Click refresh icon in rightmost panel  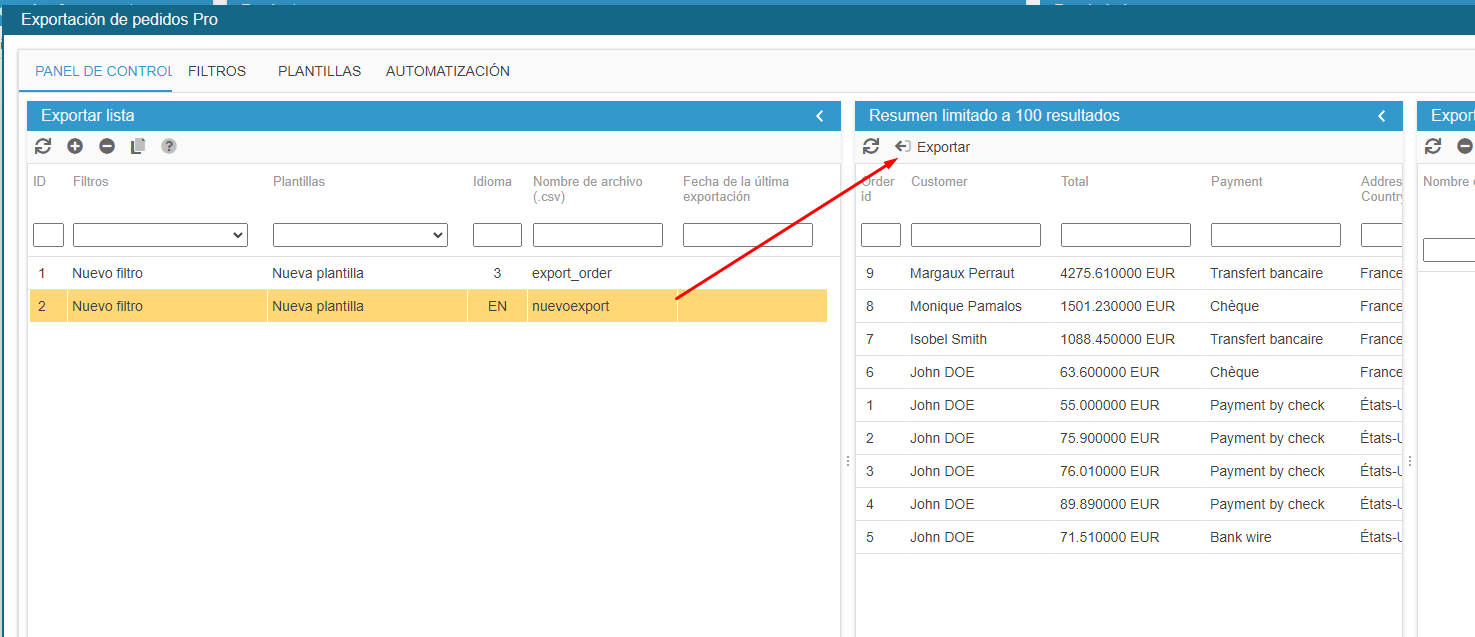coord(1433,147)
